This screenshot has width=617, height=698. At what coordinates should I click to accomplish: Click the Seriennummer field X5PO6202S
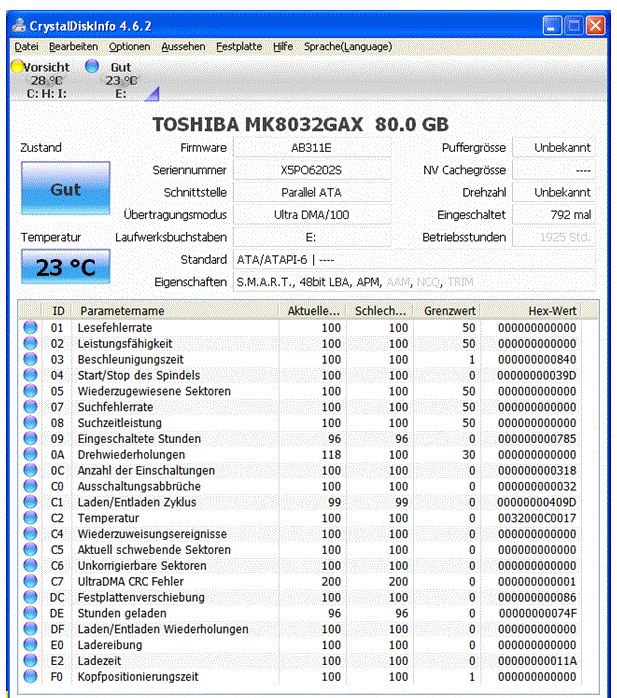tap(312, 170)
